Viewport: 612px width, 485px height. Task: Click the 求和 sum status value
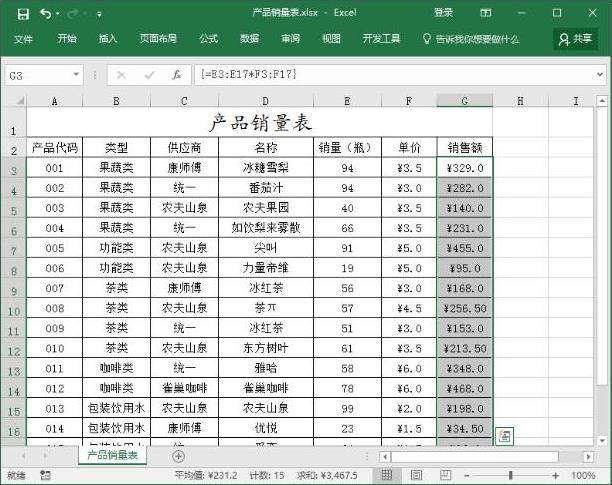pos(327,476)
